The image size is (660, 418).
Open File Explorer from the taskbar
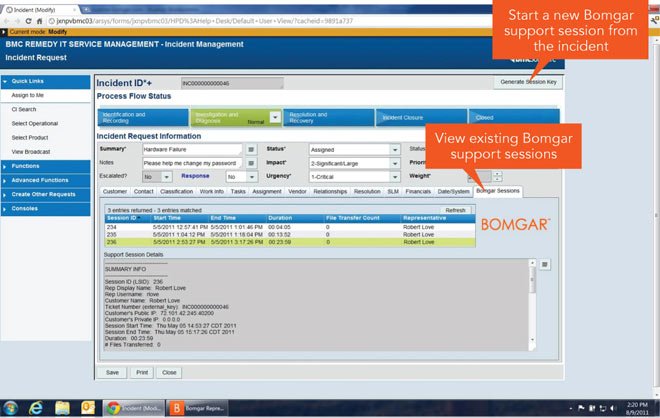[61, 407]
